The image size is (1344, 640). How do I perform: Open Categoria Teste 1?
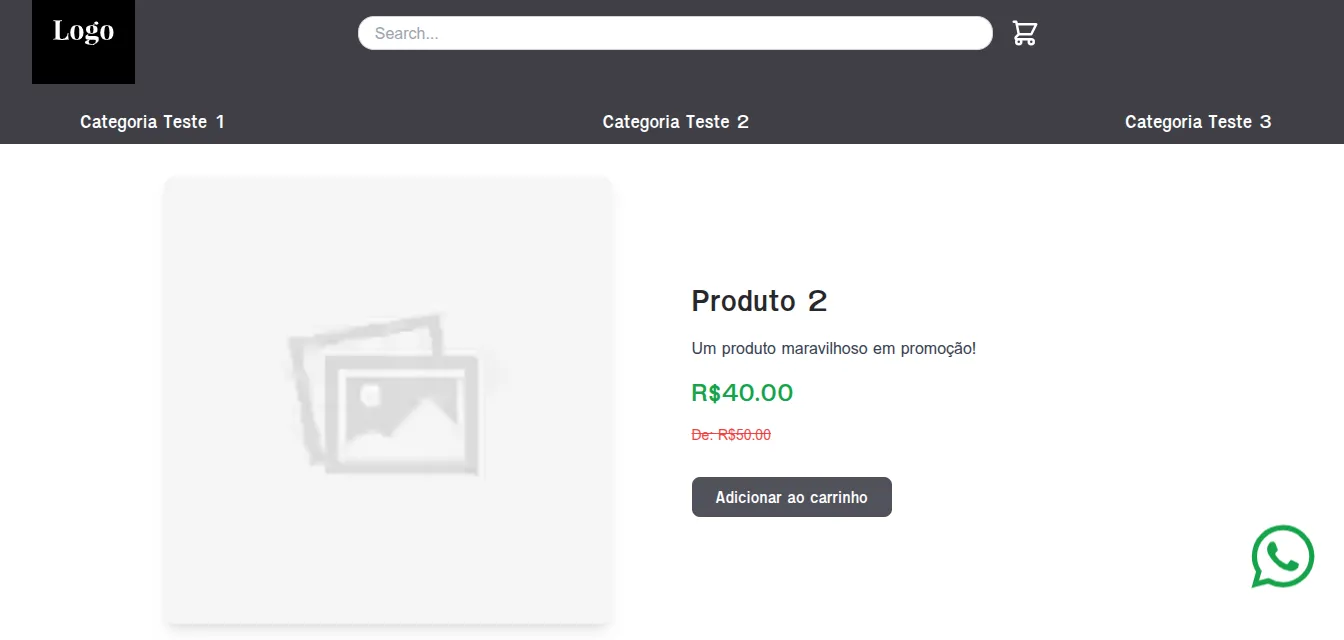point(152,121)
